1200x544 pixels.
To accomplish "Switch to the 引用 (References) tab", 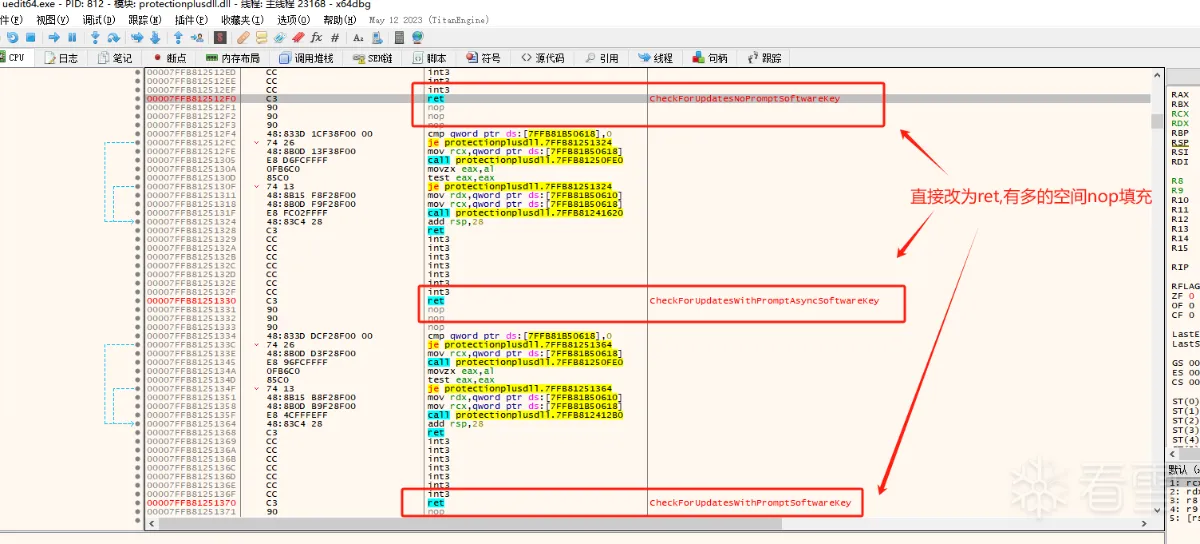I will (601, 58).
